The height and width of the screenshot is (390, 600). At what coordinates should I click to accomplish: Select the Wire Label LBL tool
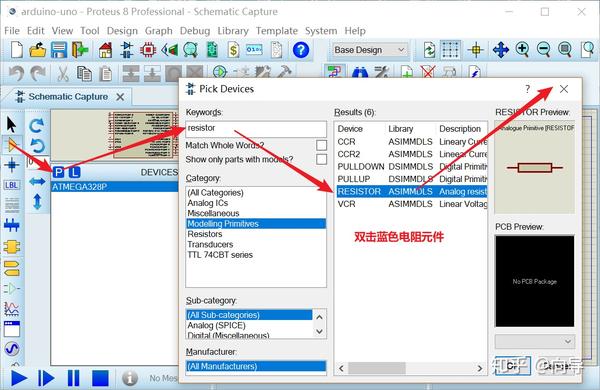11,185
